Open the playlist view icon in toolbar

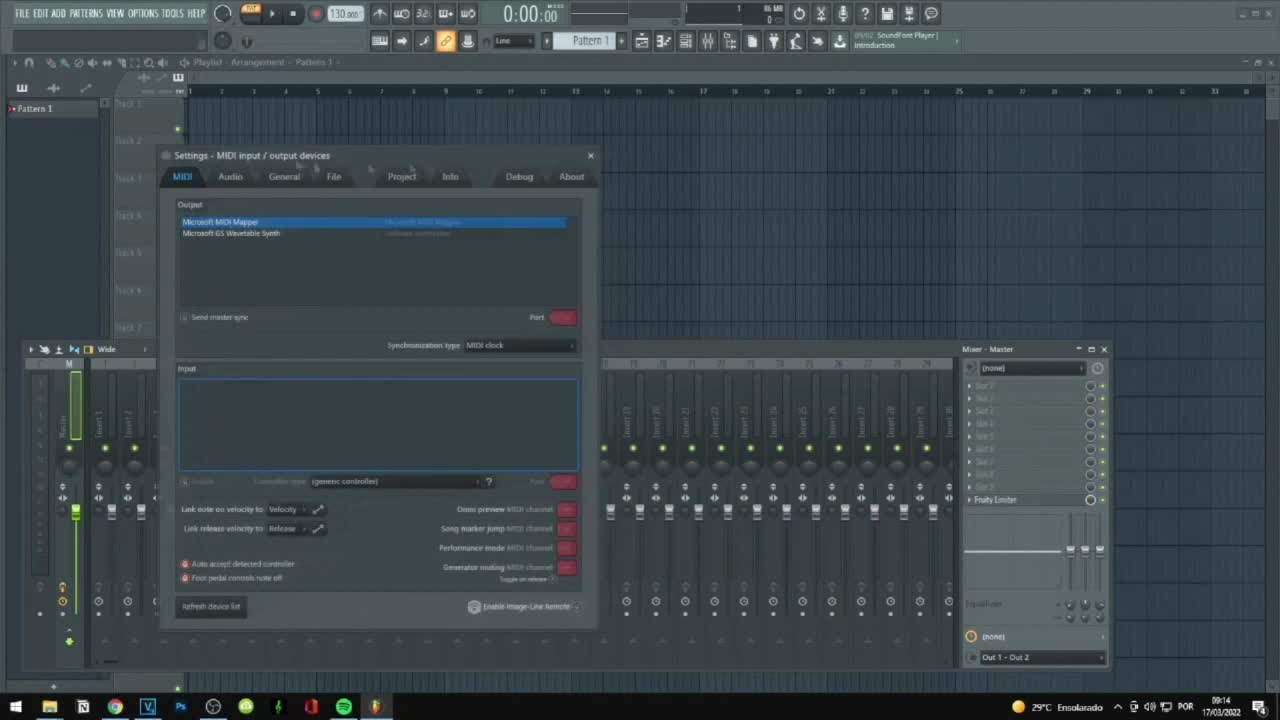click(642, 41)
